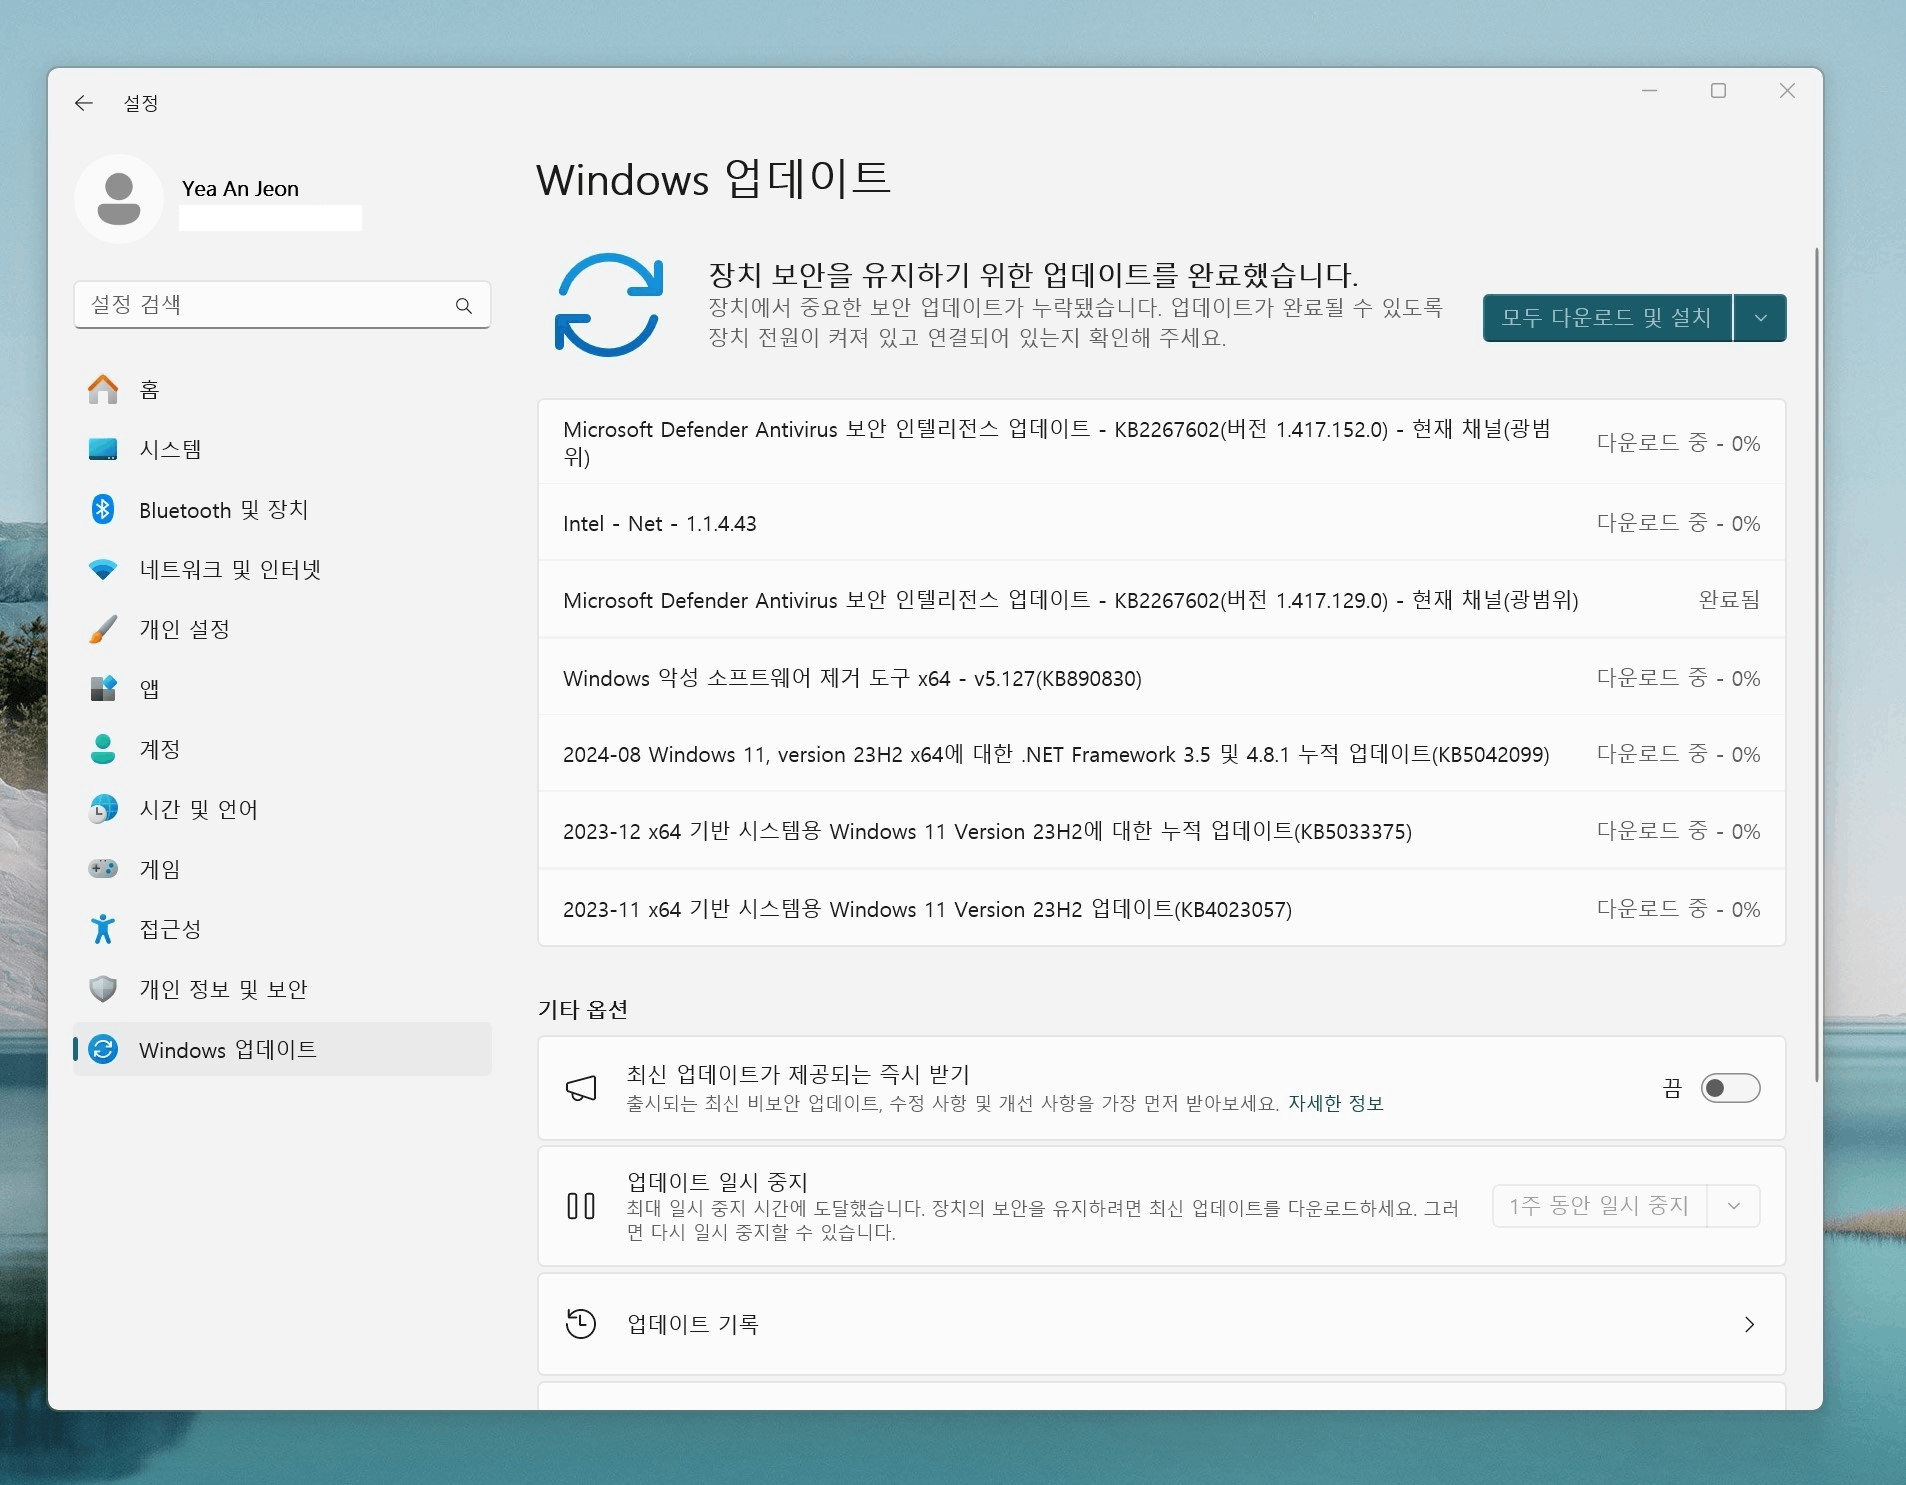Click the search magnifier icon
The image size is (1906, 1485).
(x=464, y=305)
